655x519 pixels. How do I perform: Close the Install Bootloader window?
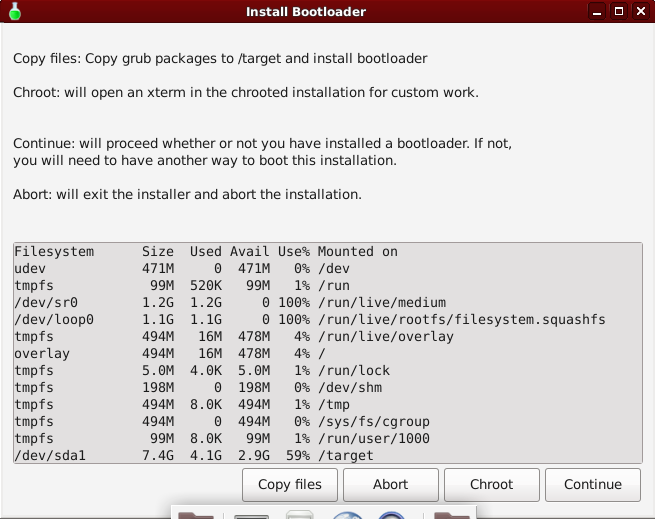(x=640, y=11)
